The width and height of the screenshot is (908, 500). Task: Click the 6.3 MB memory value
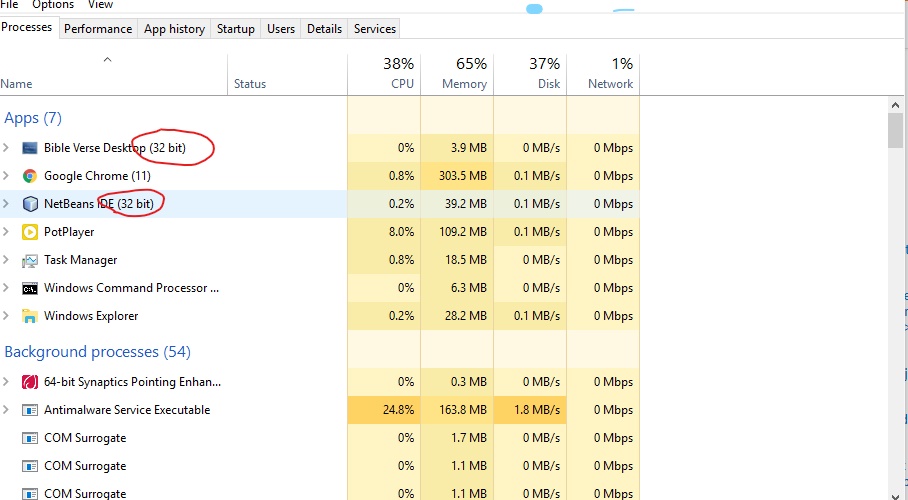click(468, 287)
